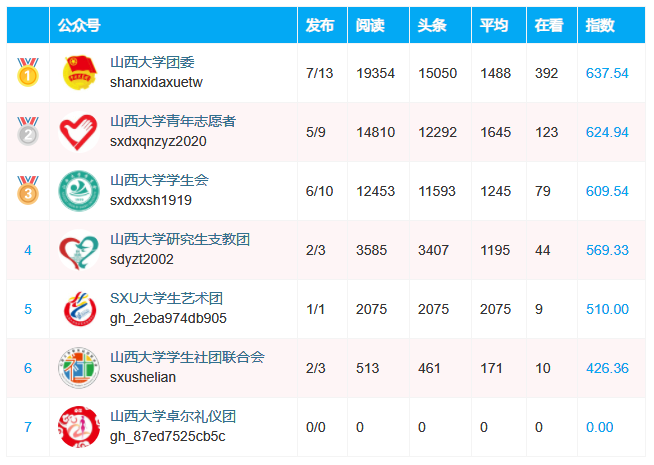Viewport: 654px width, 465px height.
Task: Click 在看 value 392
Action: tap(546, 73)
